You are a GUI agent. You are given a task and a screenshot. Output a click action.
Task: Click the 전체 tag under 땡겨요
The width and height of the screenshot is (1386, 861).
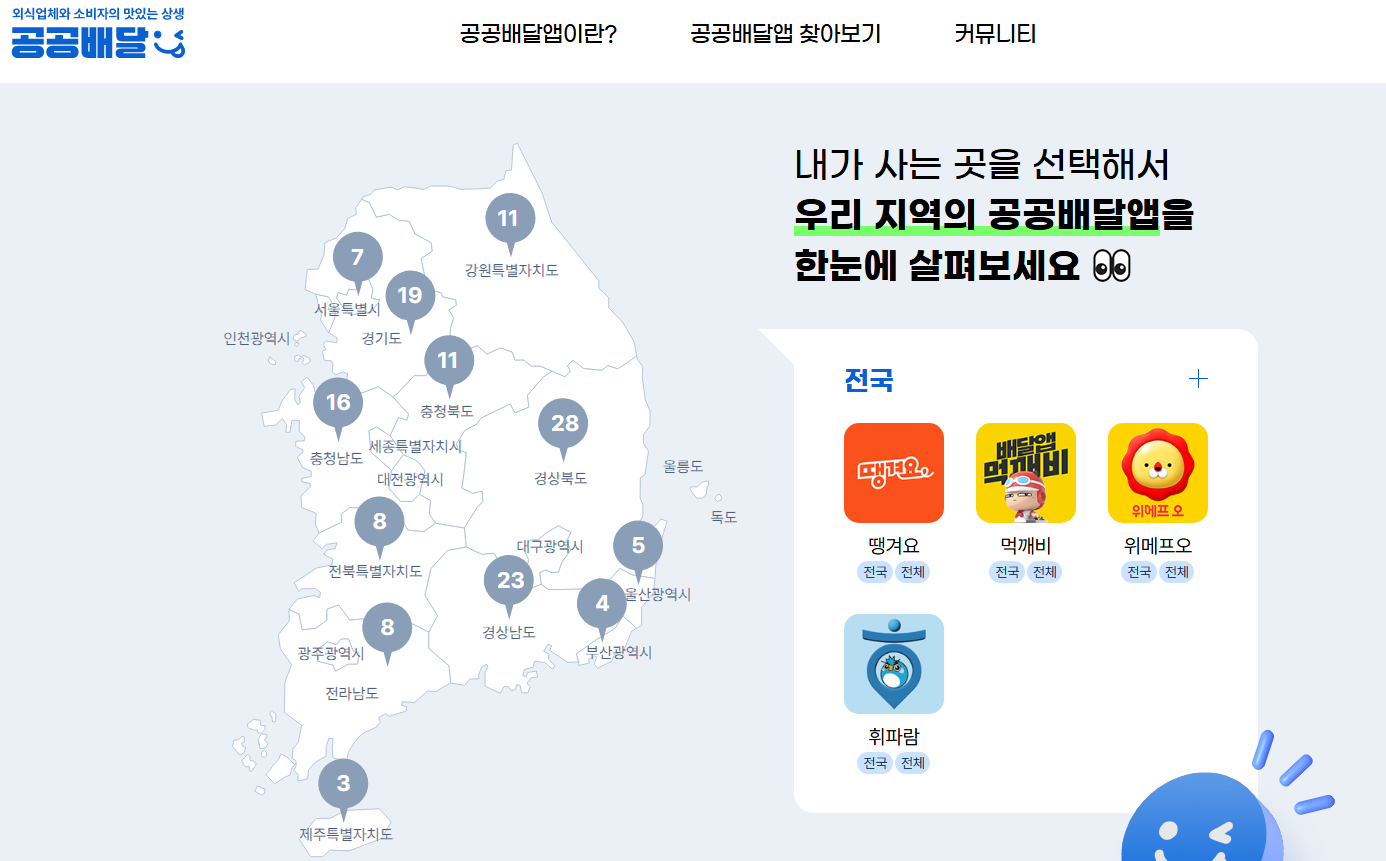click(x=913, y=572)
